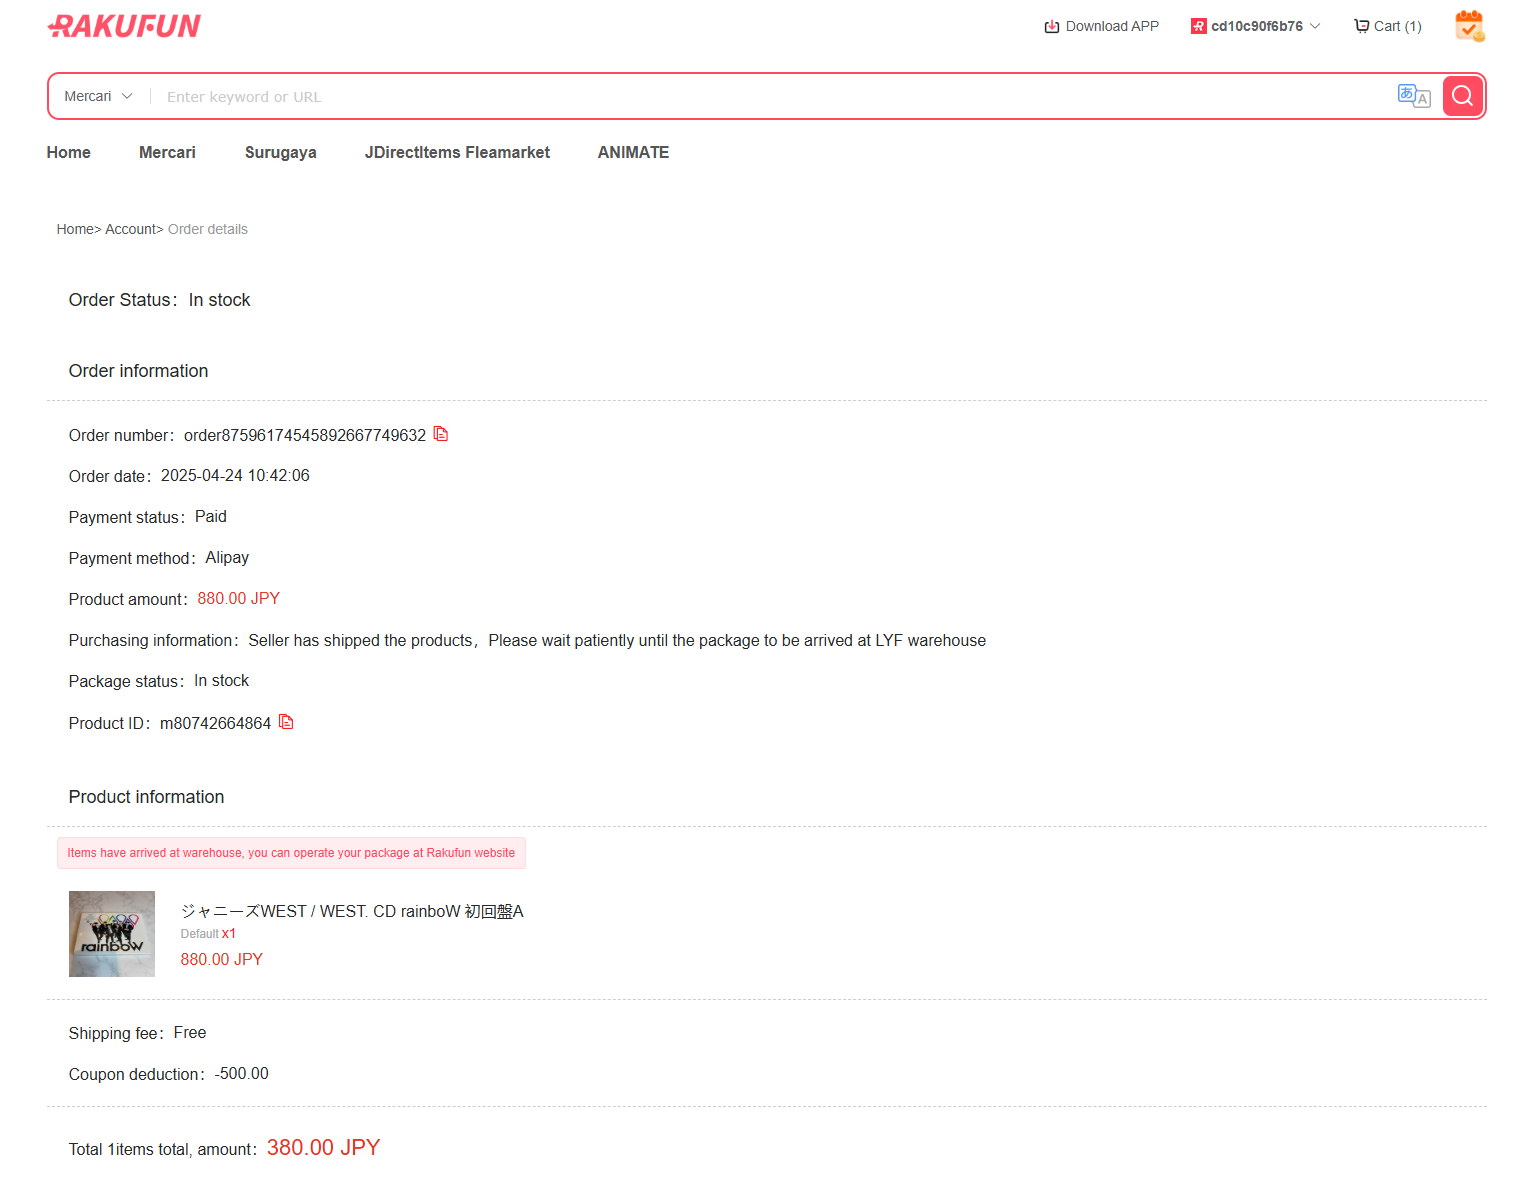This screenshot has width=1515, height=1204.
Task: Click Home in the breadcrumb
Action: 75,229
